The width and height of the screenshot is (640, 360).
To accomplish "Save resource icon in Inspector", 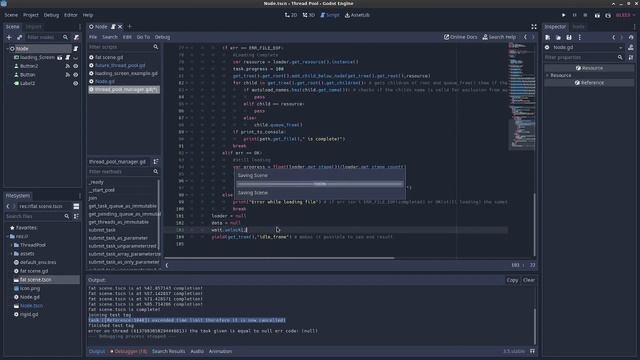I will pyautogui.click(x=569, y=37).
